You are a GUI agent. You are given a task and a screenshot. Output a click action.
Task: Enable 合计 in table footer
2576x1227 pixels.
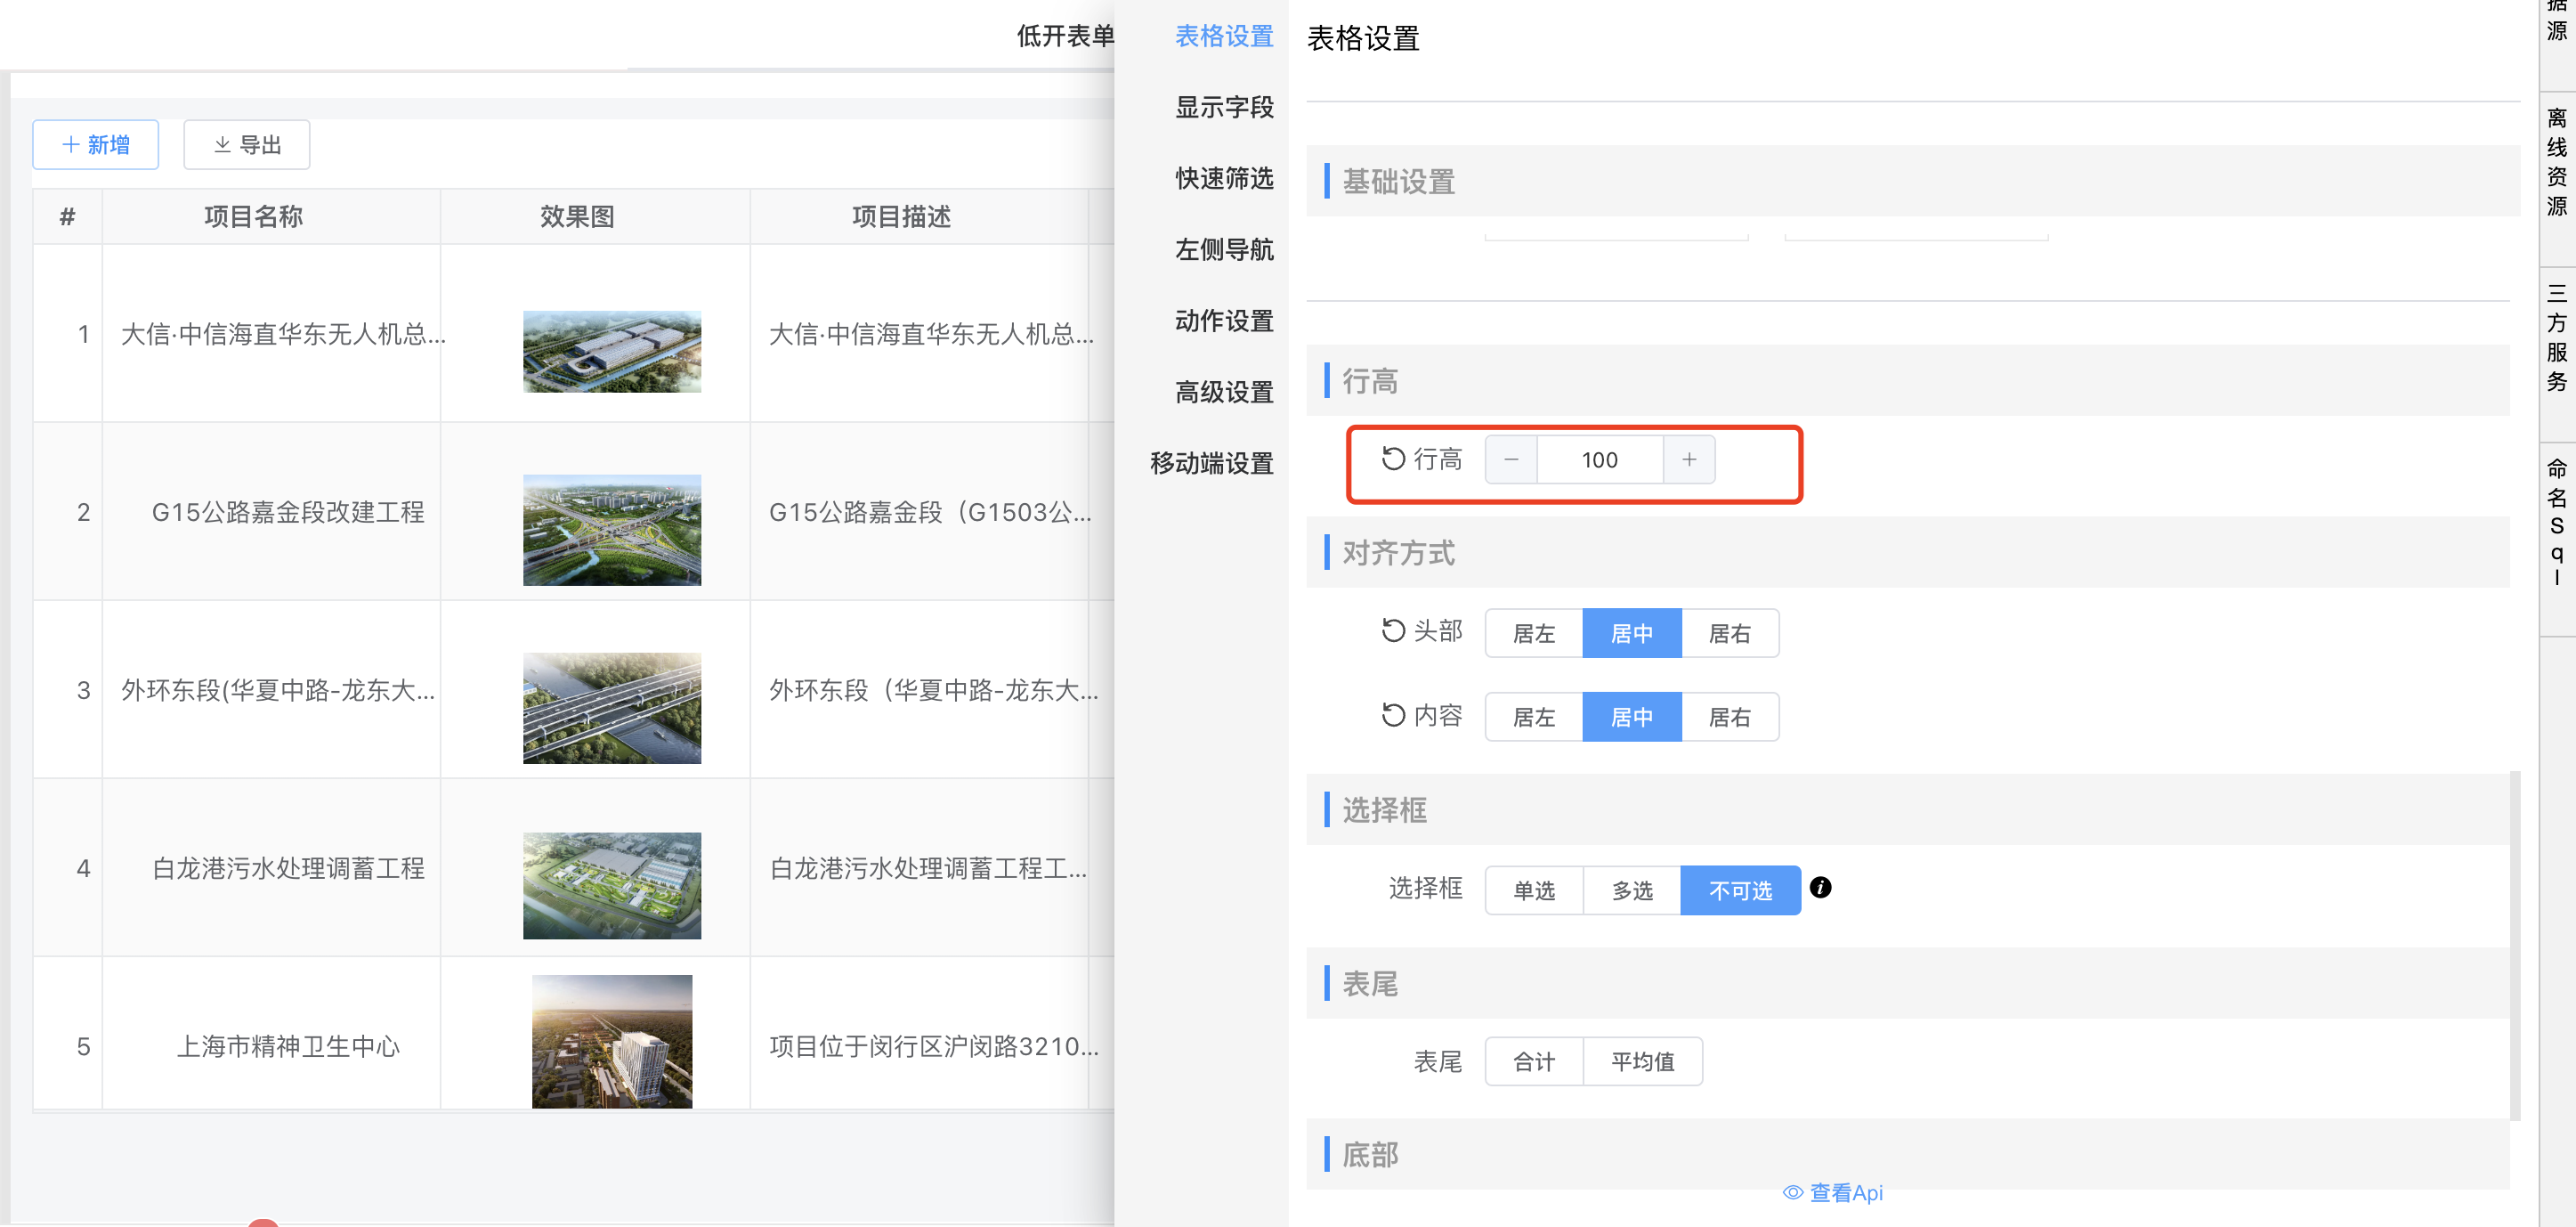tap(1533, 1062)
